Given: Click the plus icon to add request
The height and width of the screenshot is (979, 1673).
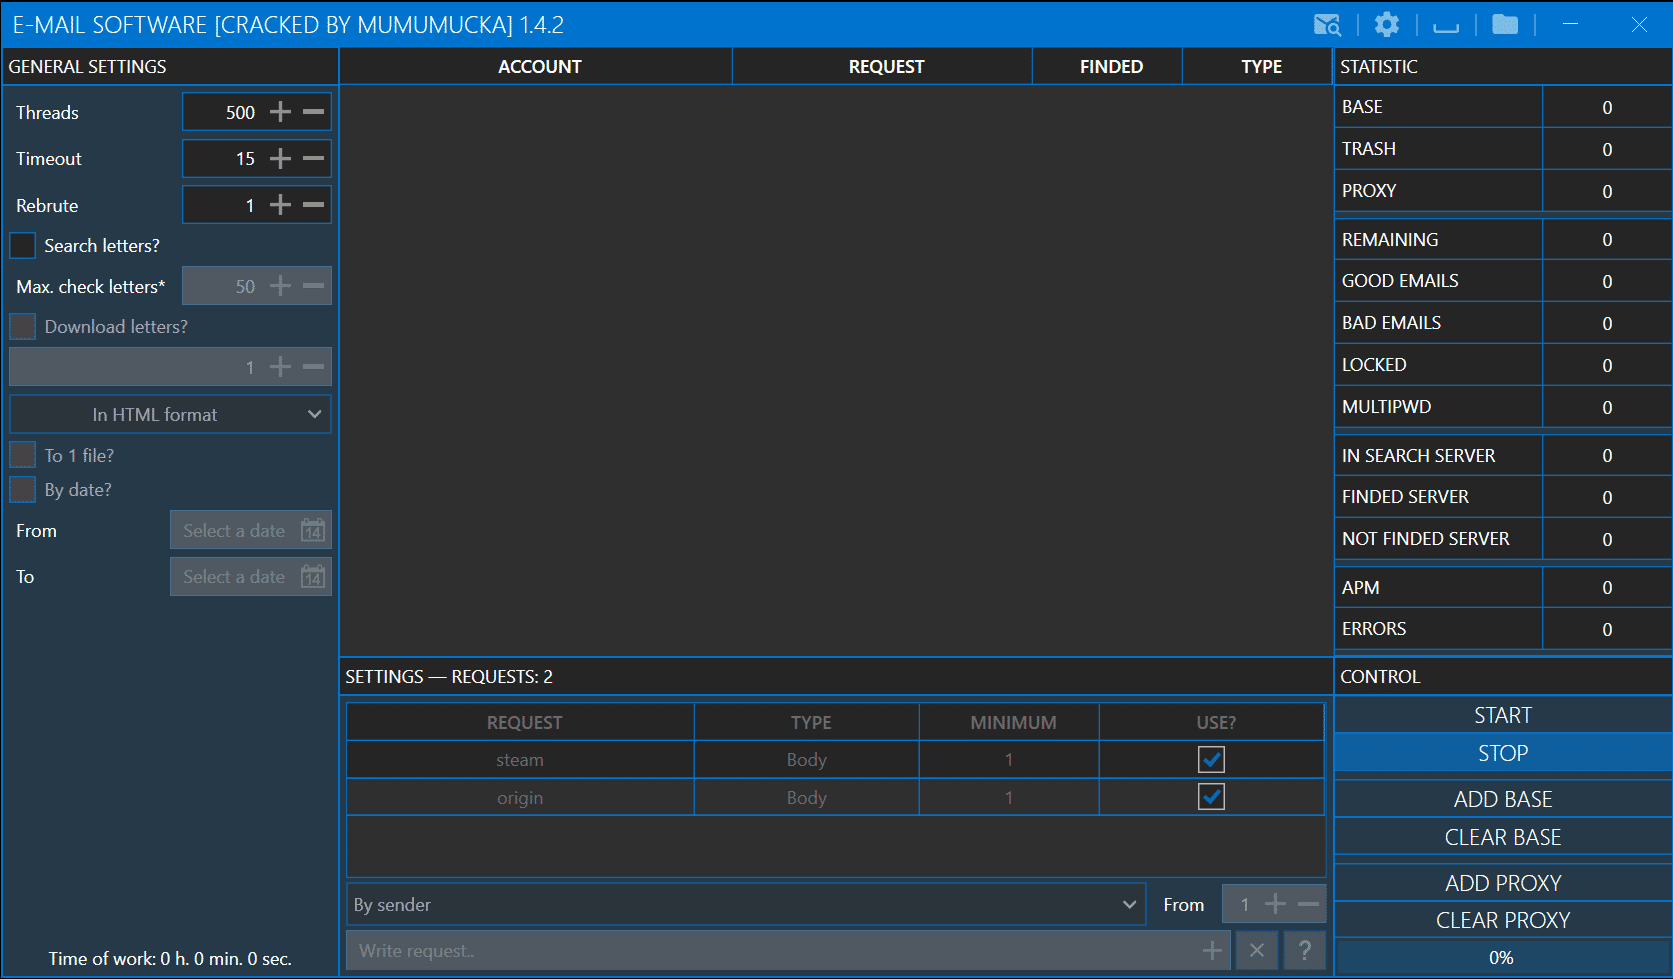Looking at the screenshot, I should coord(1212,950).
